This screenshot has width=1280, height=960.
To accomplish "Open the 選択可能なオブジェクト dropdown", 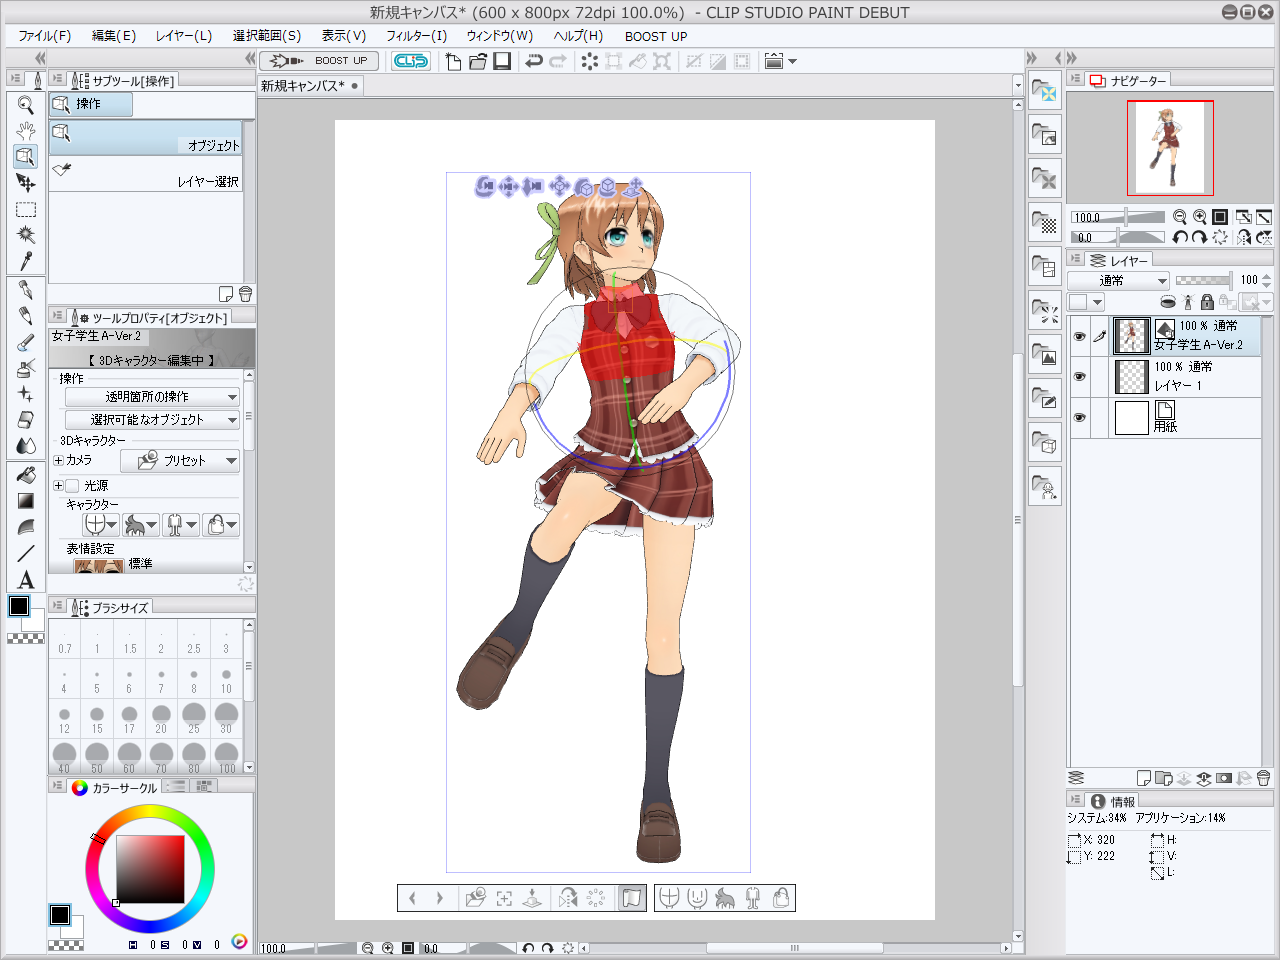I will [x=152, y=420].
